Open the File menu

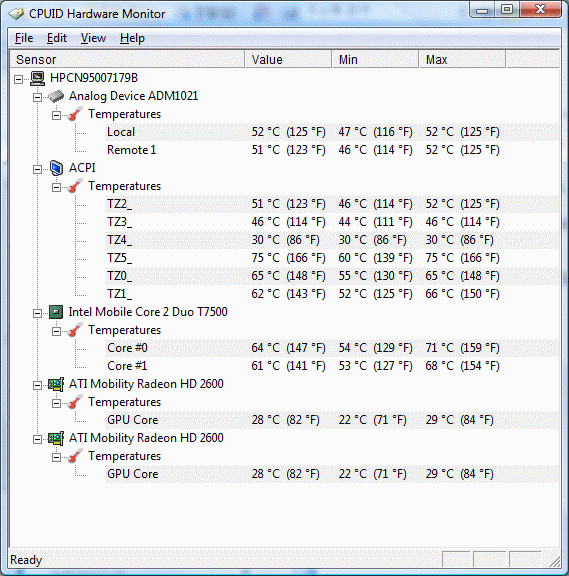coord(24,38)
